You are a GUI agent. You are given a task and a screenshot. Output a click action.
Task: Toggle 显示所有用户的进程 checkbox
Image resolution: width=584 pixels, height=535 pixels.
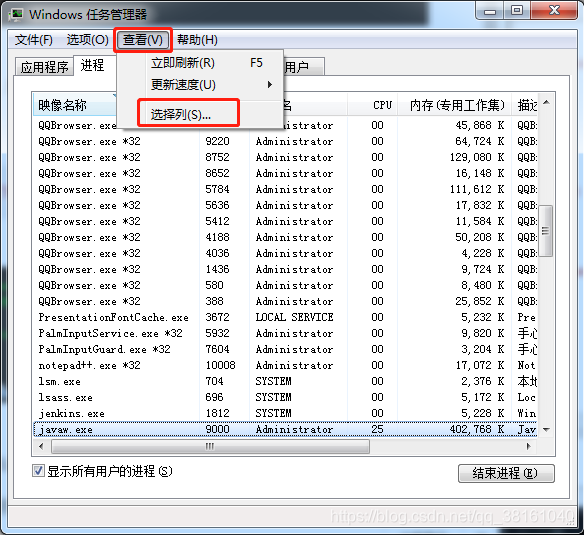38,471
